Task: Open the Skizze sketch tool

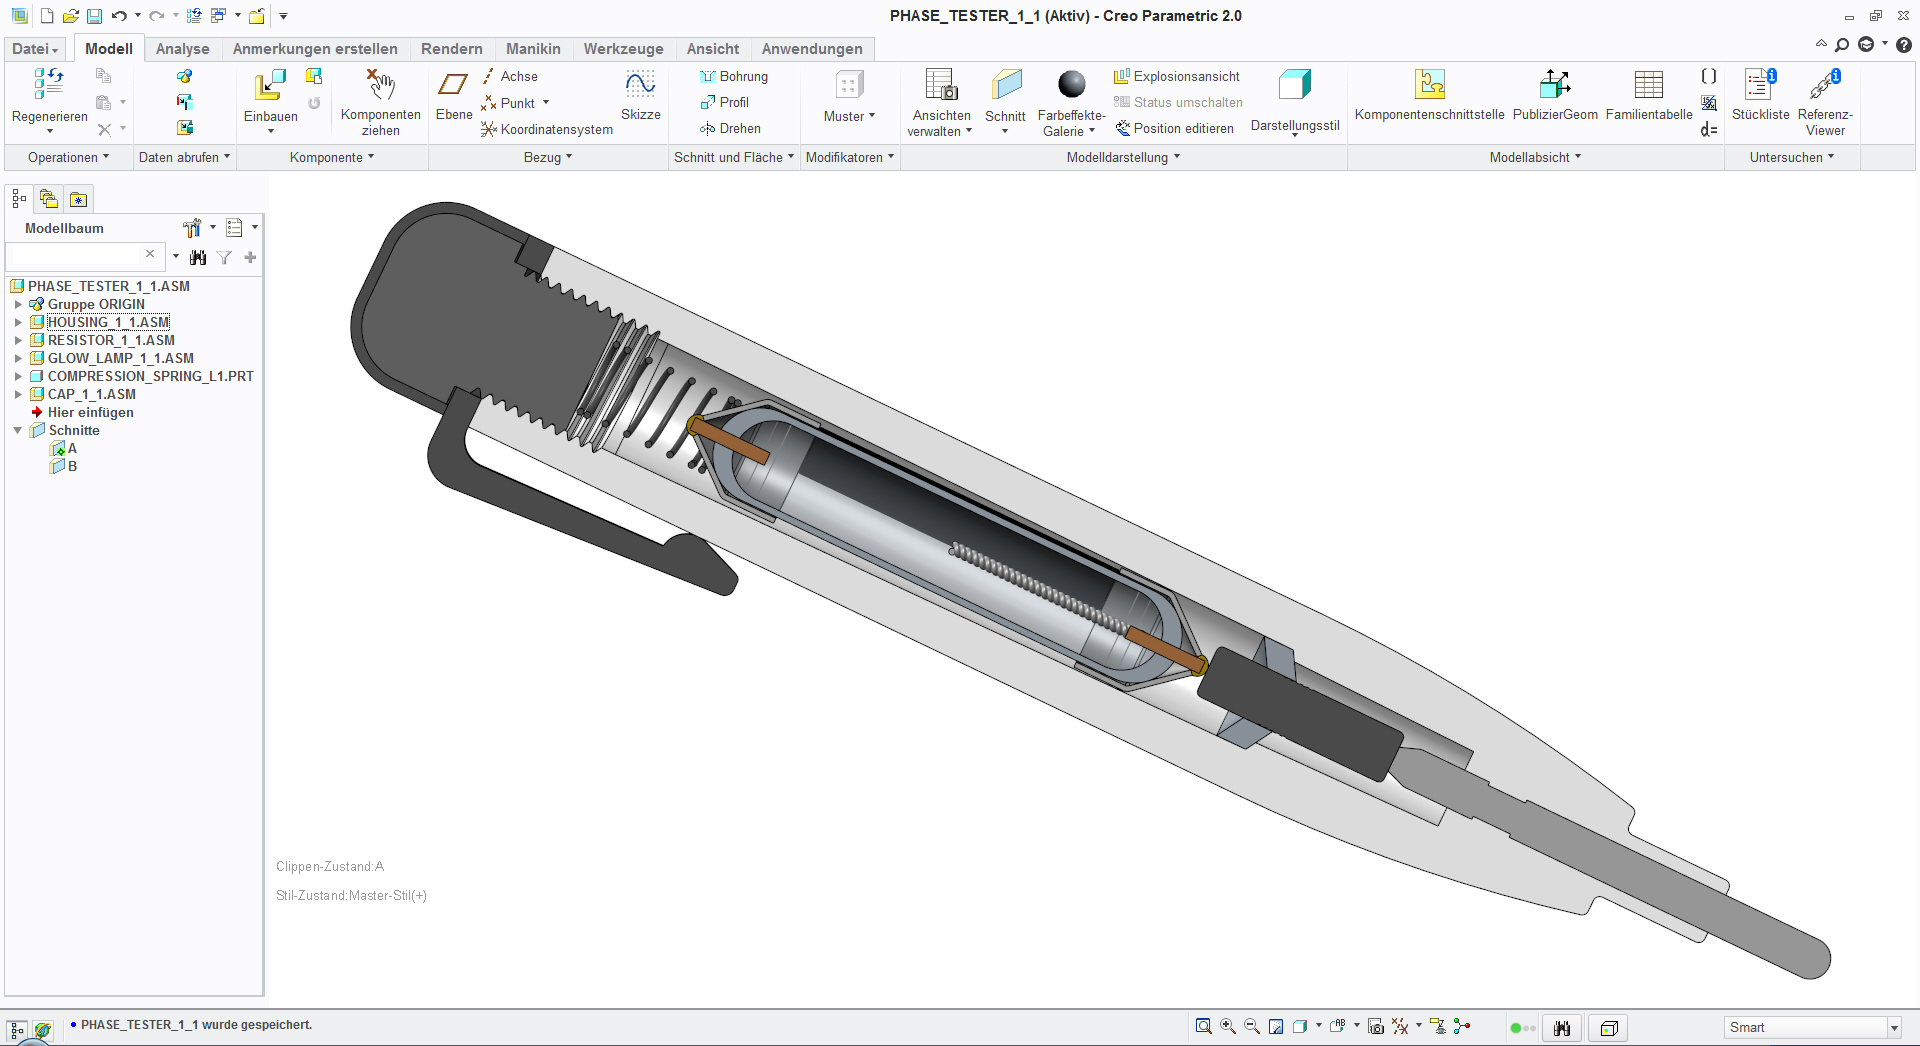Action: 640,86
